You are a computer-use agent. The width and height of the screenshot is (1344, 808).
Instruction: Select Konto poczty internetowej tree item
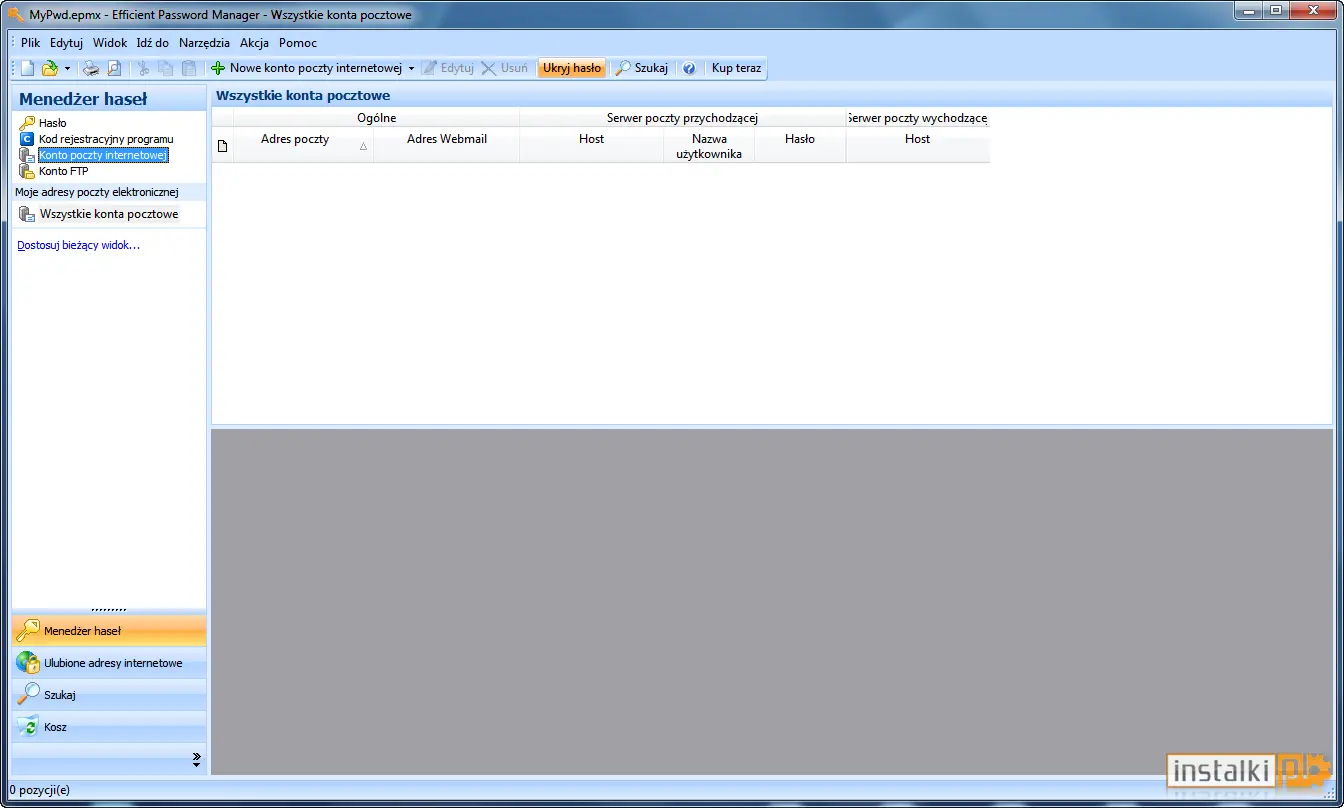click(103, 155)
